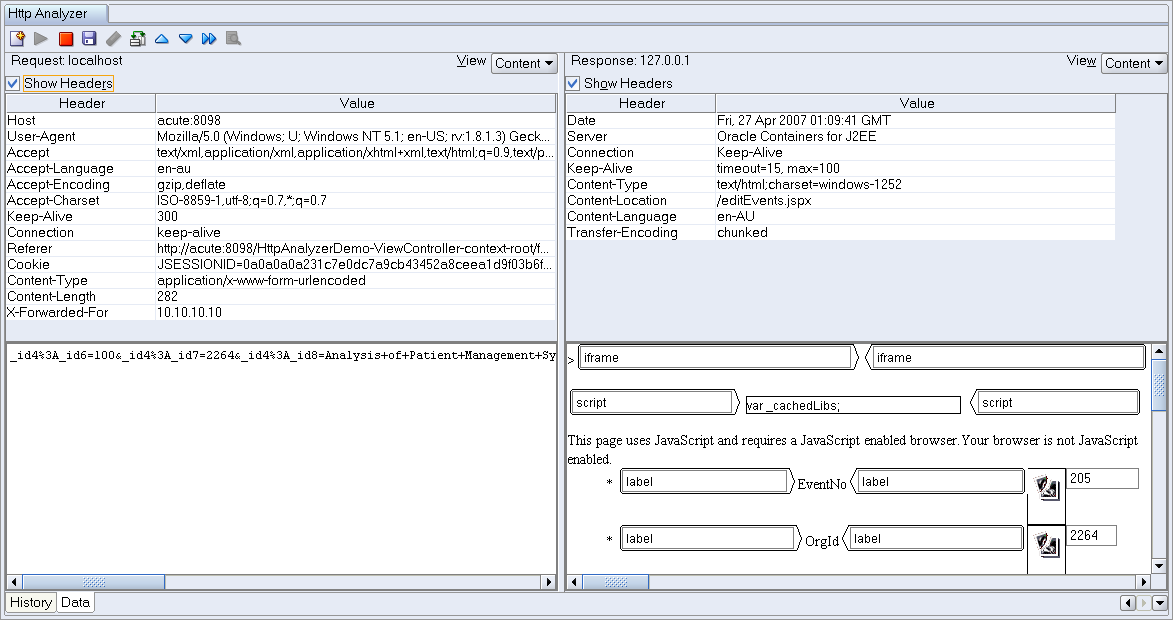Screen dimensions: 1173x620
Task: Click the blue double-arrow fast forward icon
Action: click(209, 39)
